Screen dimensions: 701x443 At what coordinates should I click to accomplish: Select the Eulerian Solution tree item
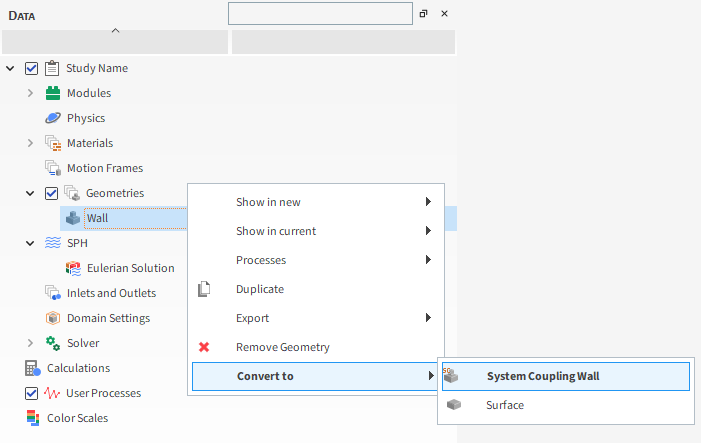[x=131, y=268]
